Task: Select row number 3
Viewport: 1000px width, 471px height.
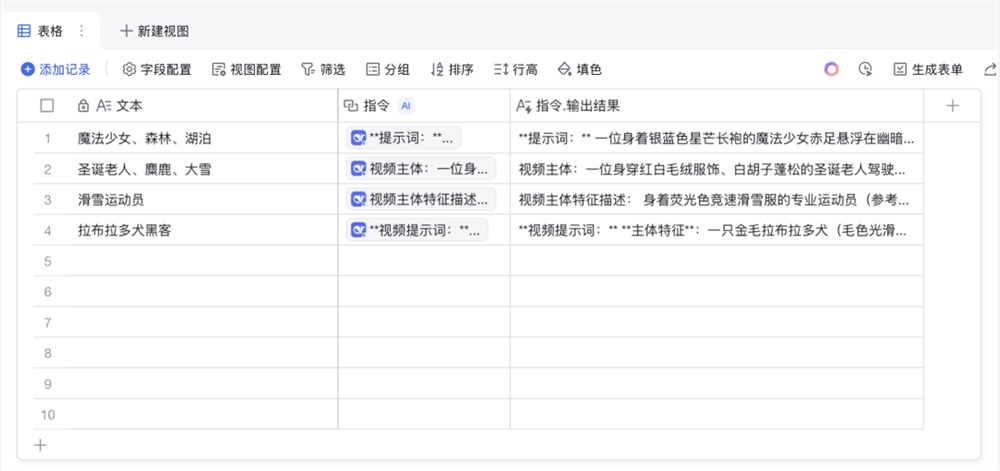Action: (x=47, y=199)
